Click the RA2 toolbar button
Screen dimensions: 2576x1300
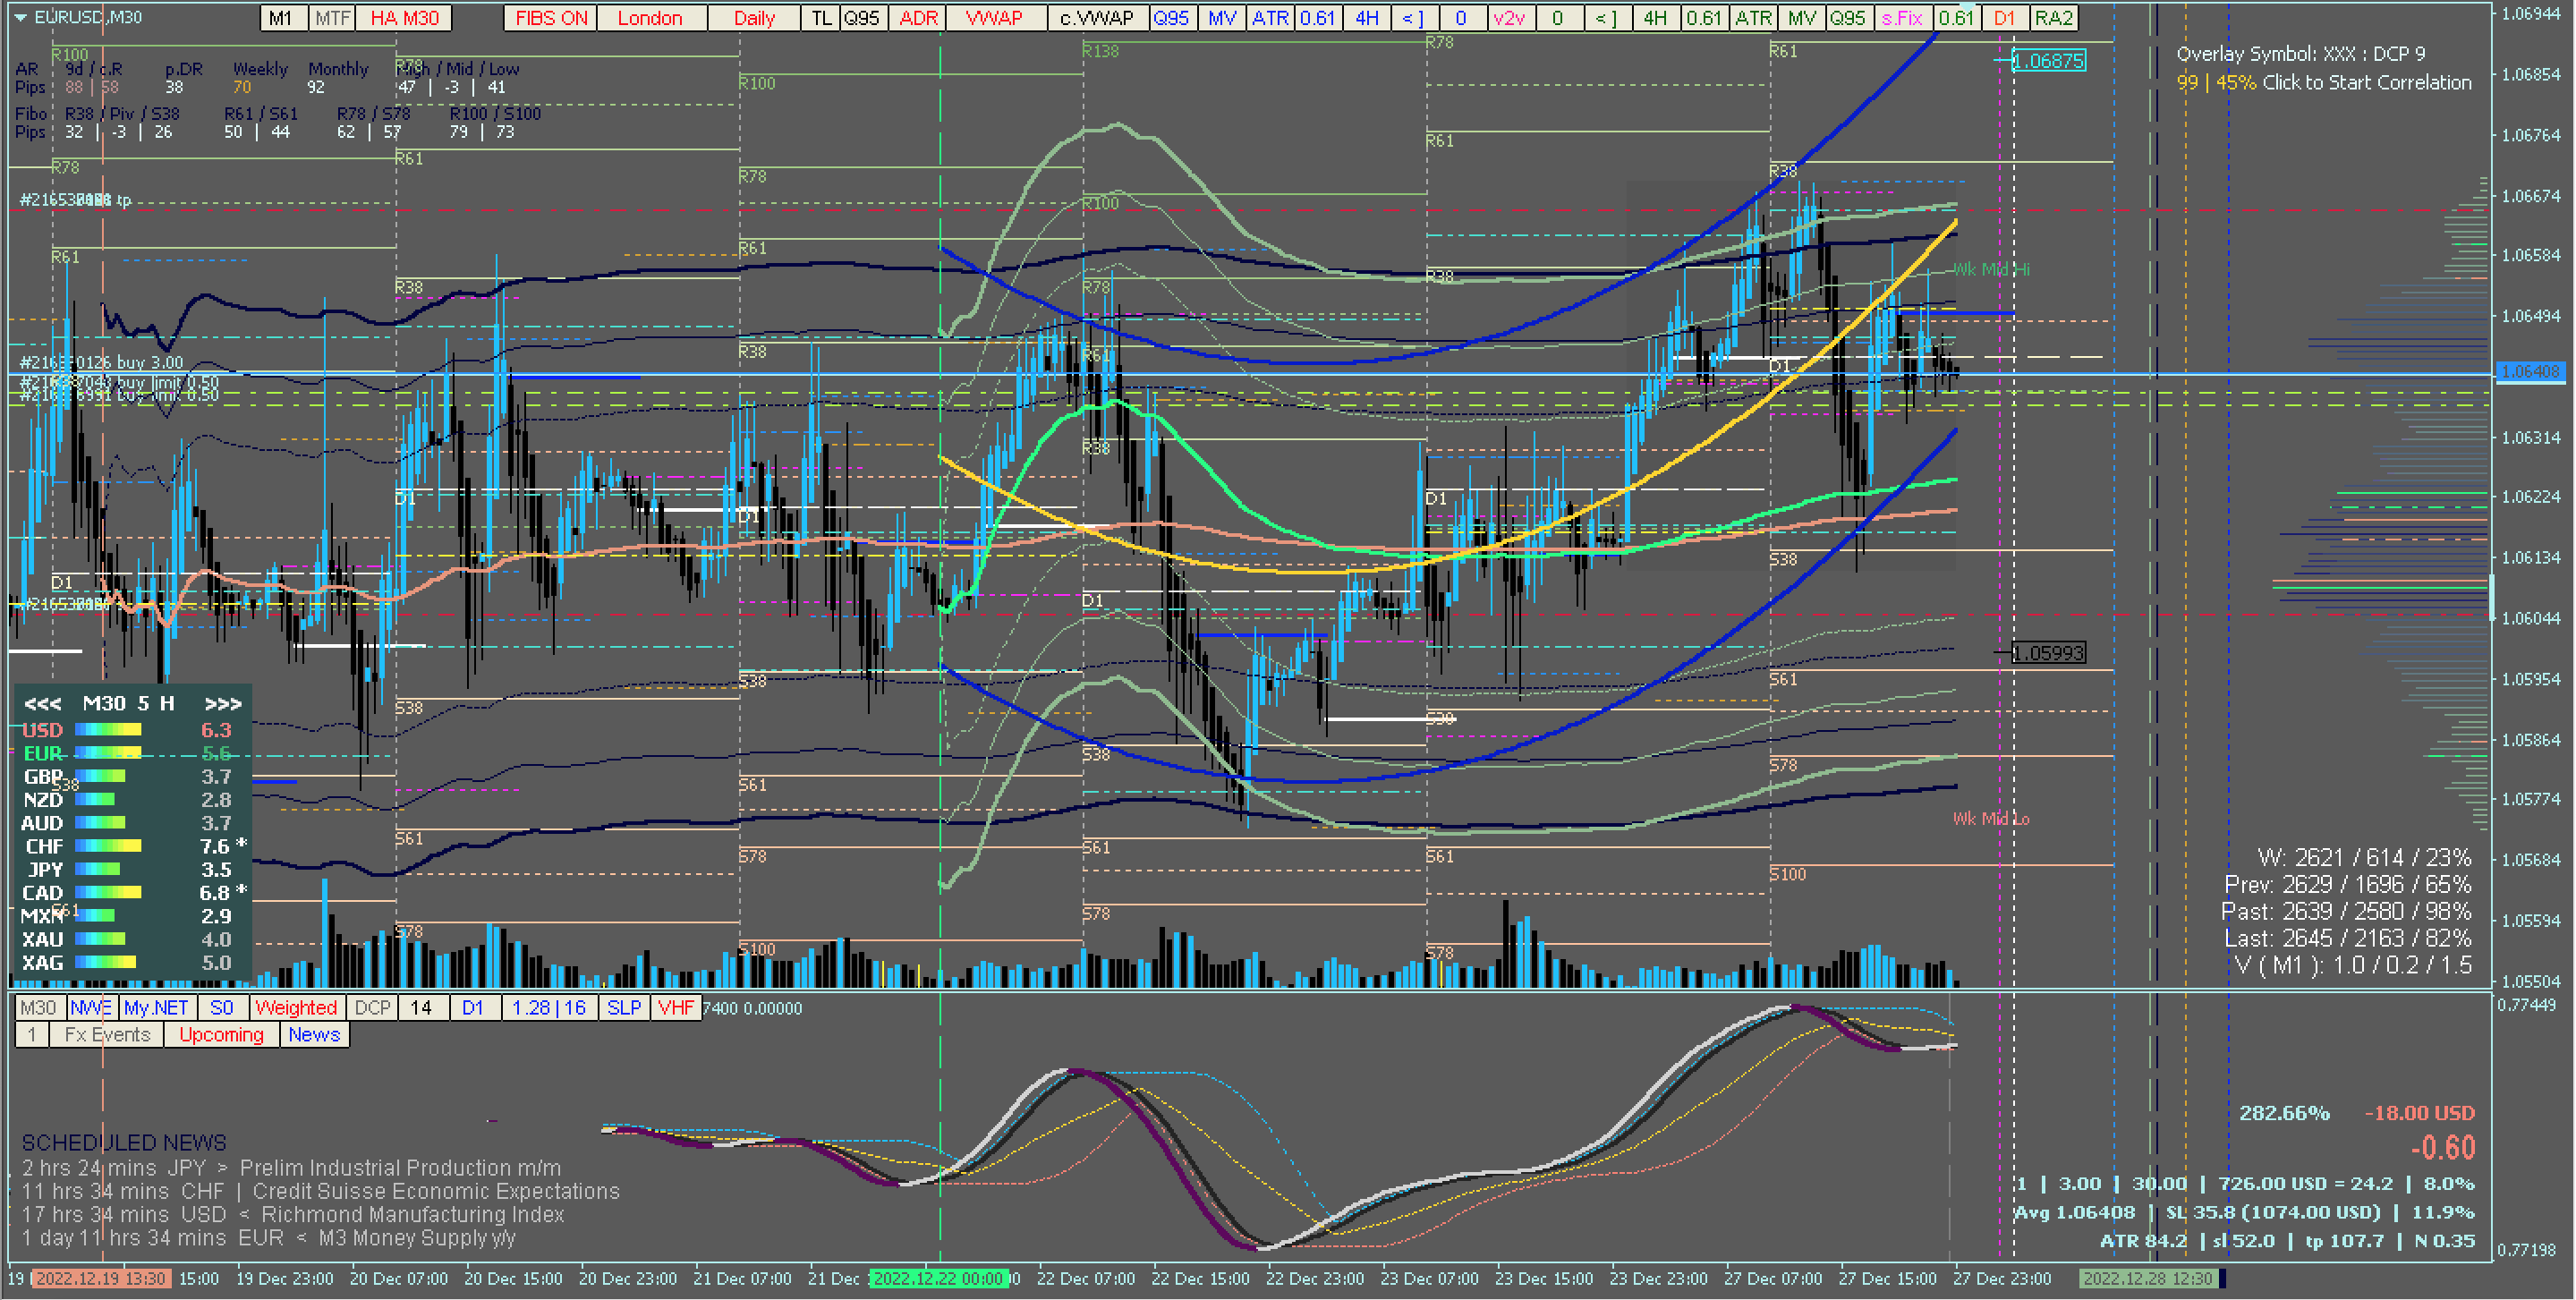pos(2053,18)
